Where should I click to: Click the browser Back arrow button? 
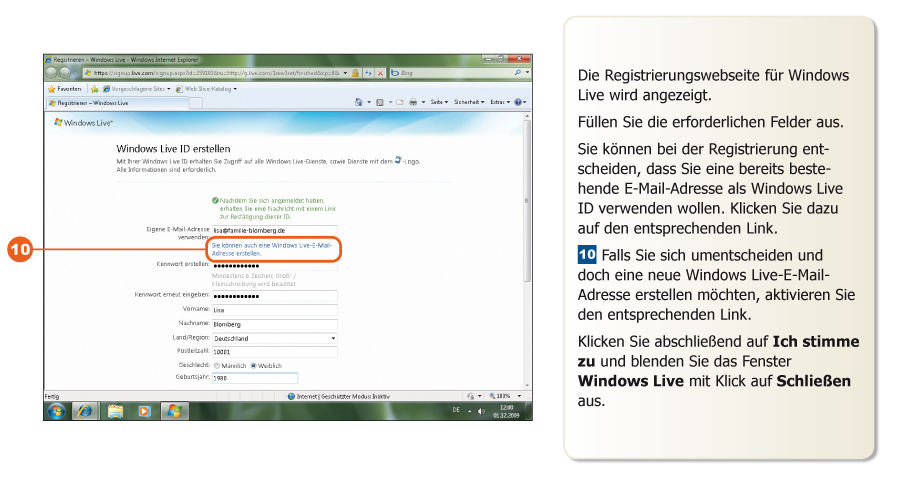click(x=52, y=73)
